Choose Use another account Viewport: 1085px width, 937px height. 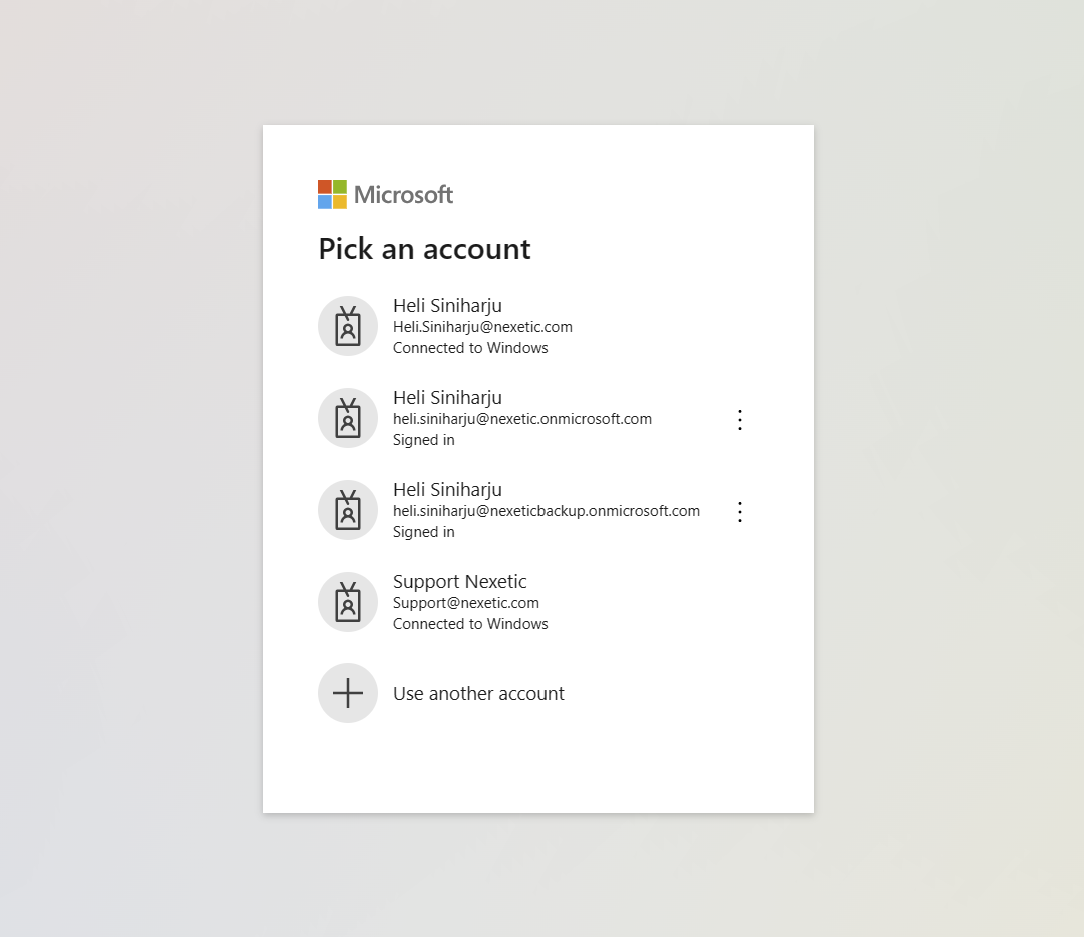coord(479,693)
